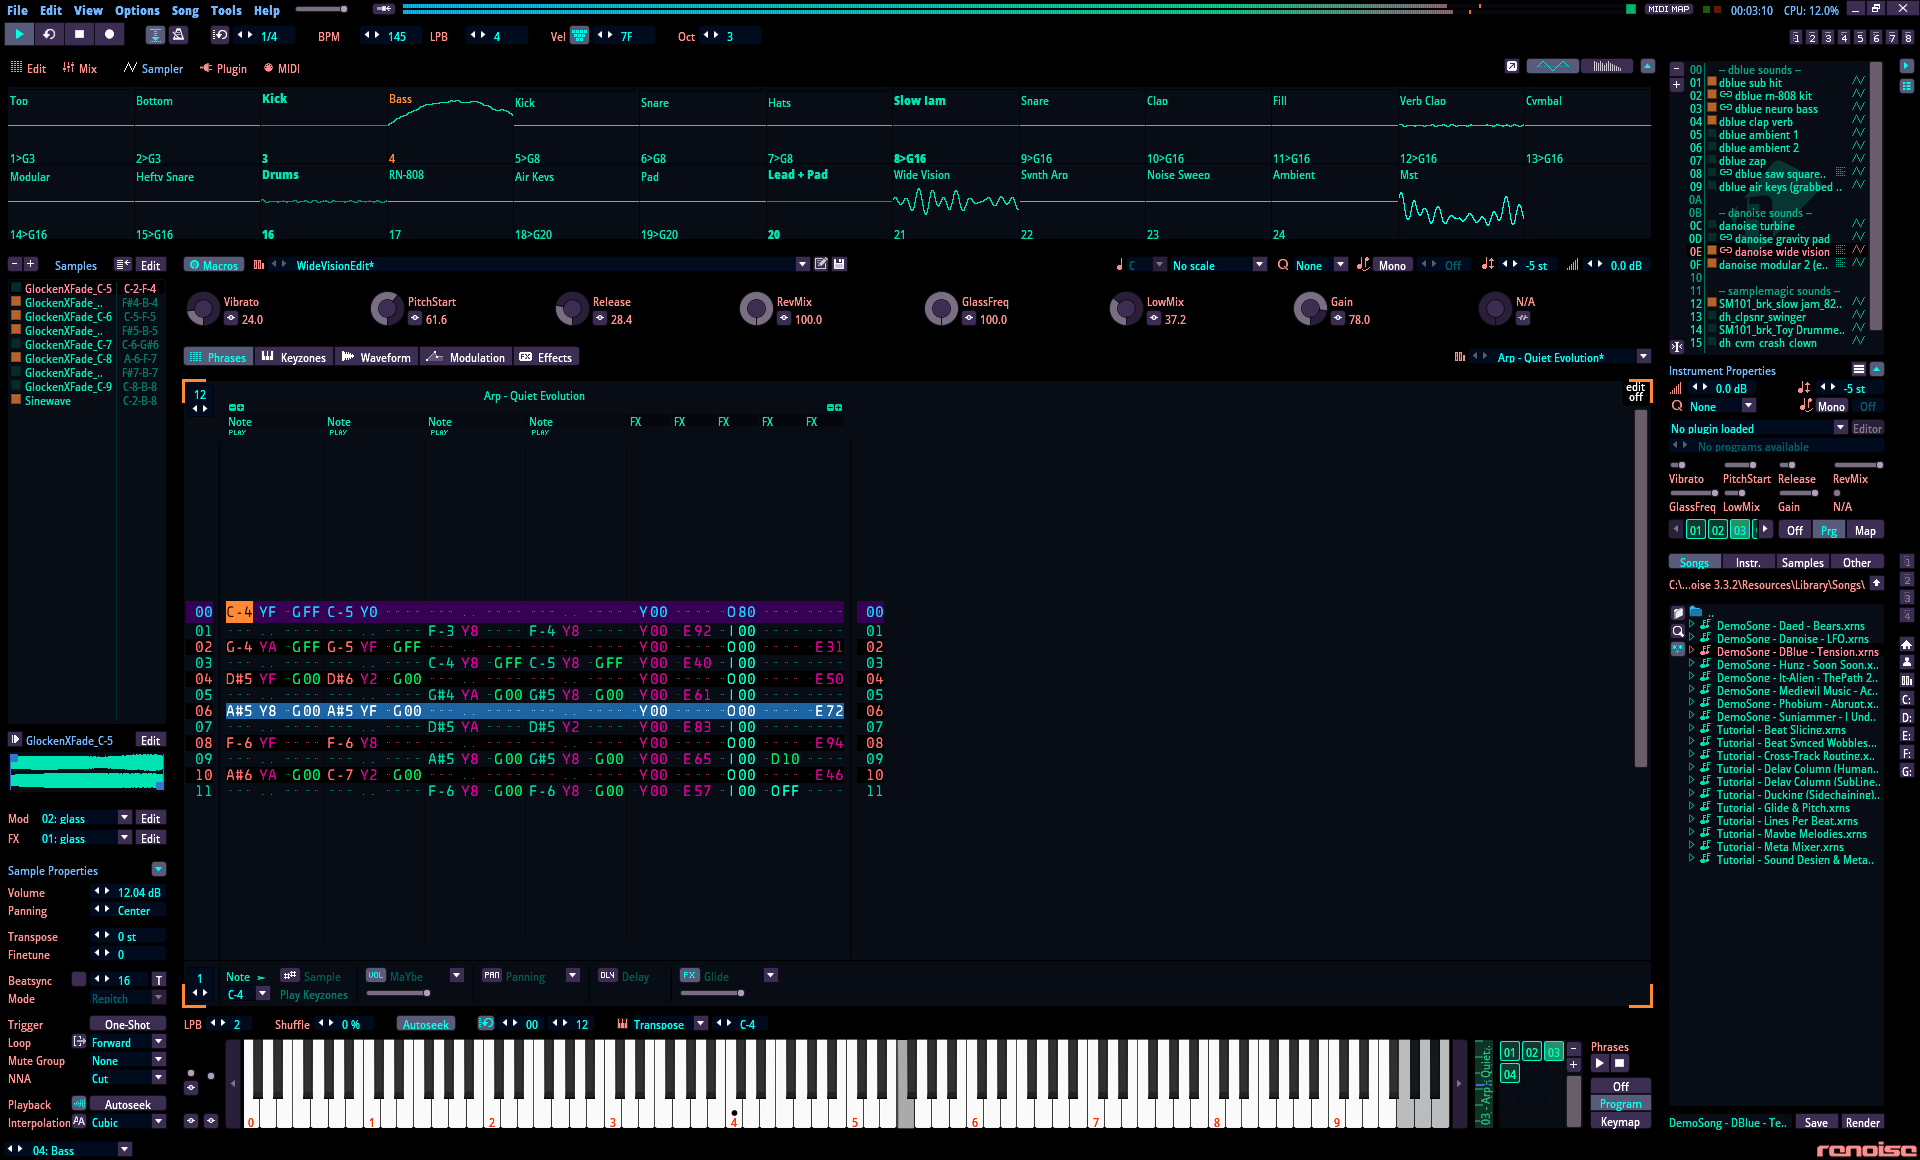This screenshot has width=1920, height=1160.
Task: Open the Tools menu
Action: point(226,10)
